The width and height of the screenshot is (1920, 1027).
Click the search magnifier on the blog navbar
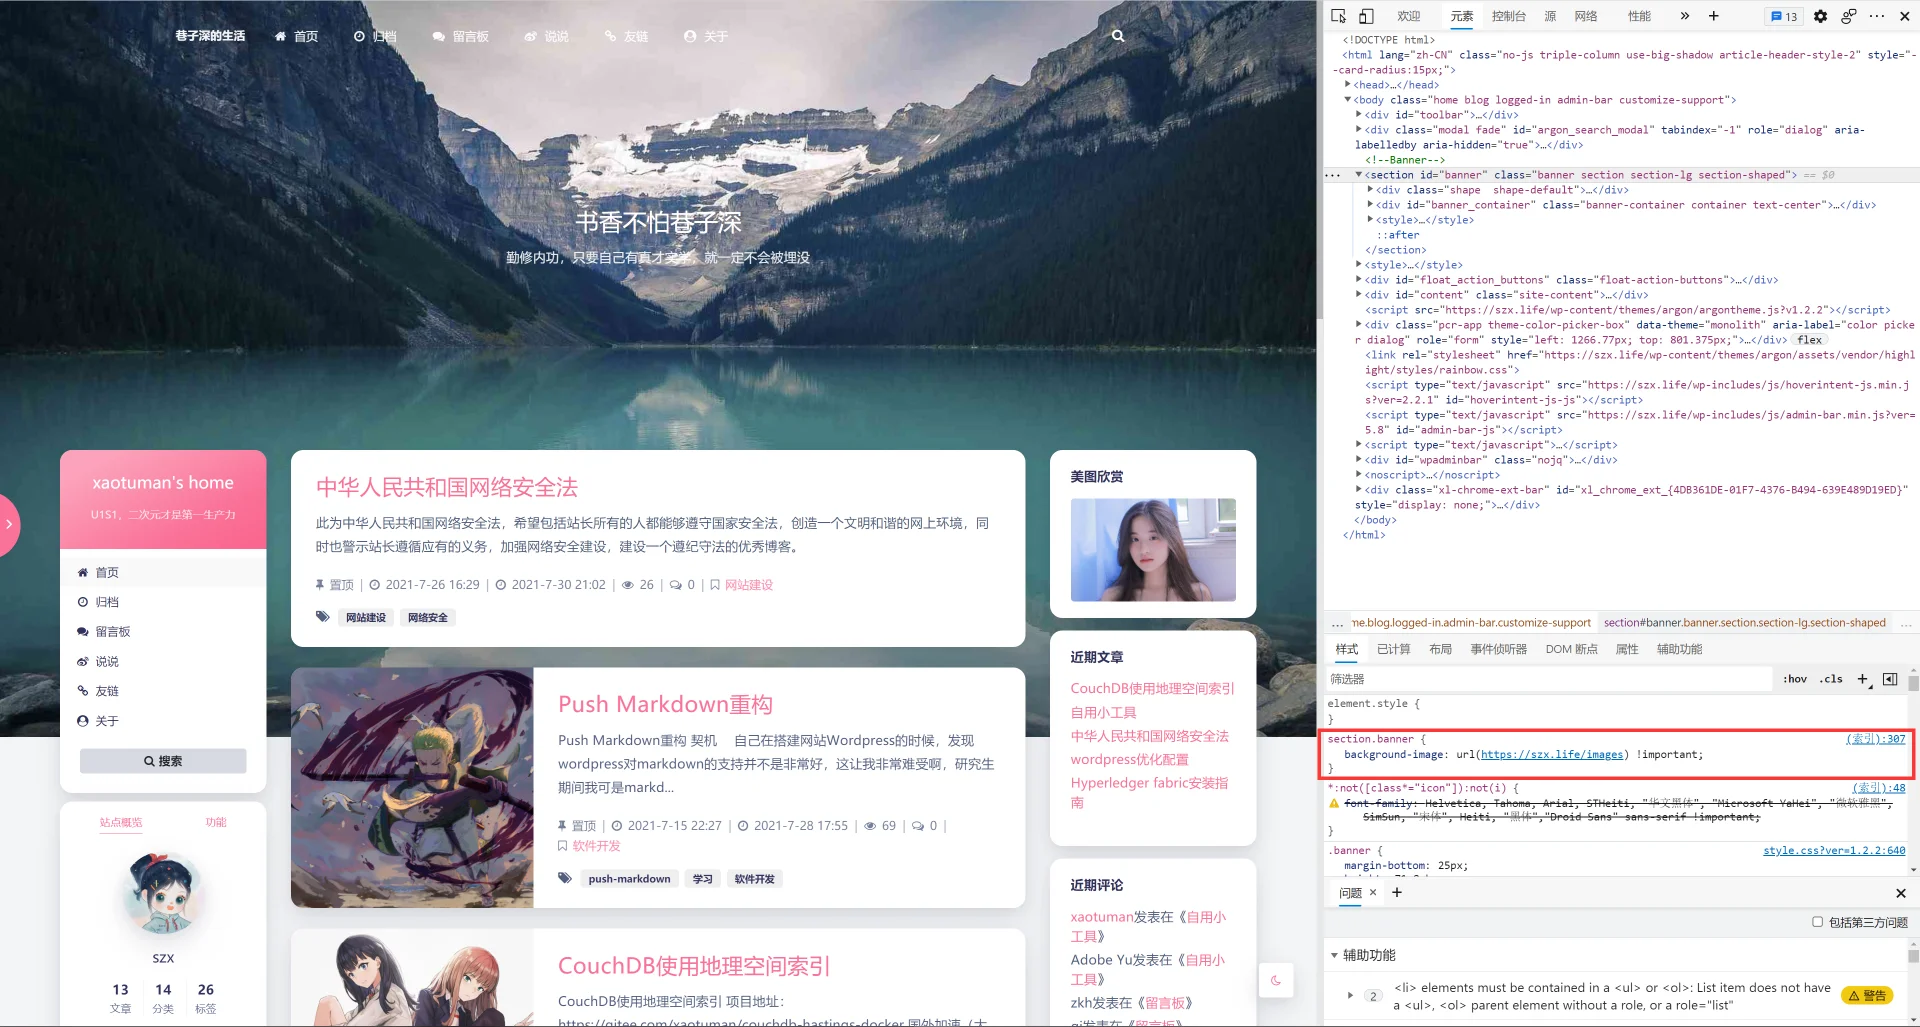(x=1117, y=36)
